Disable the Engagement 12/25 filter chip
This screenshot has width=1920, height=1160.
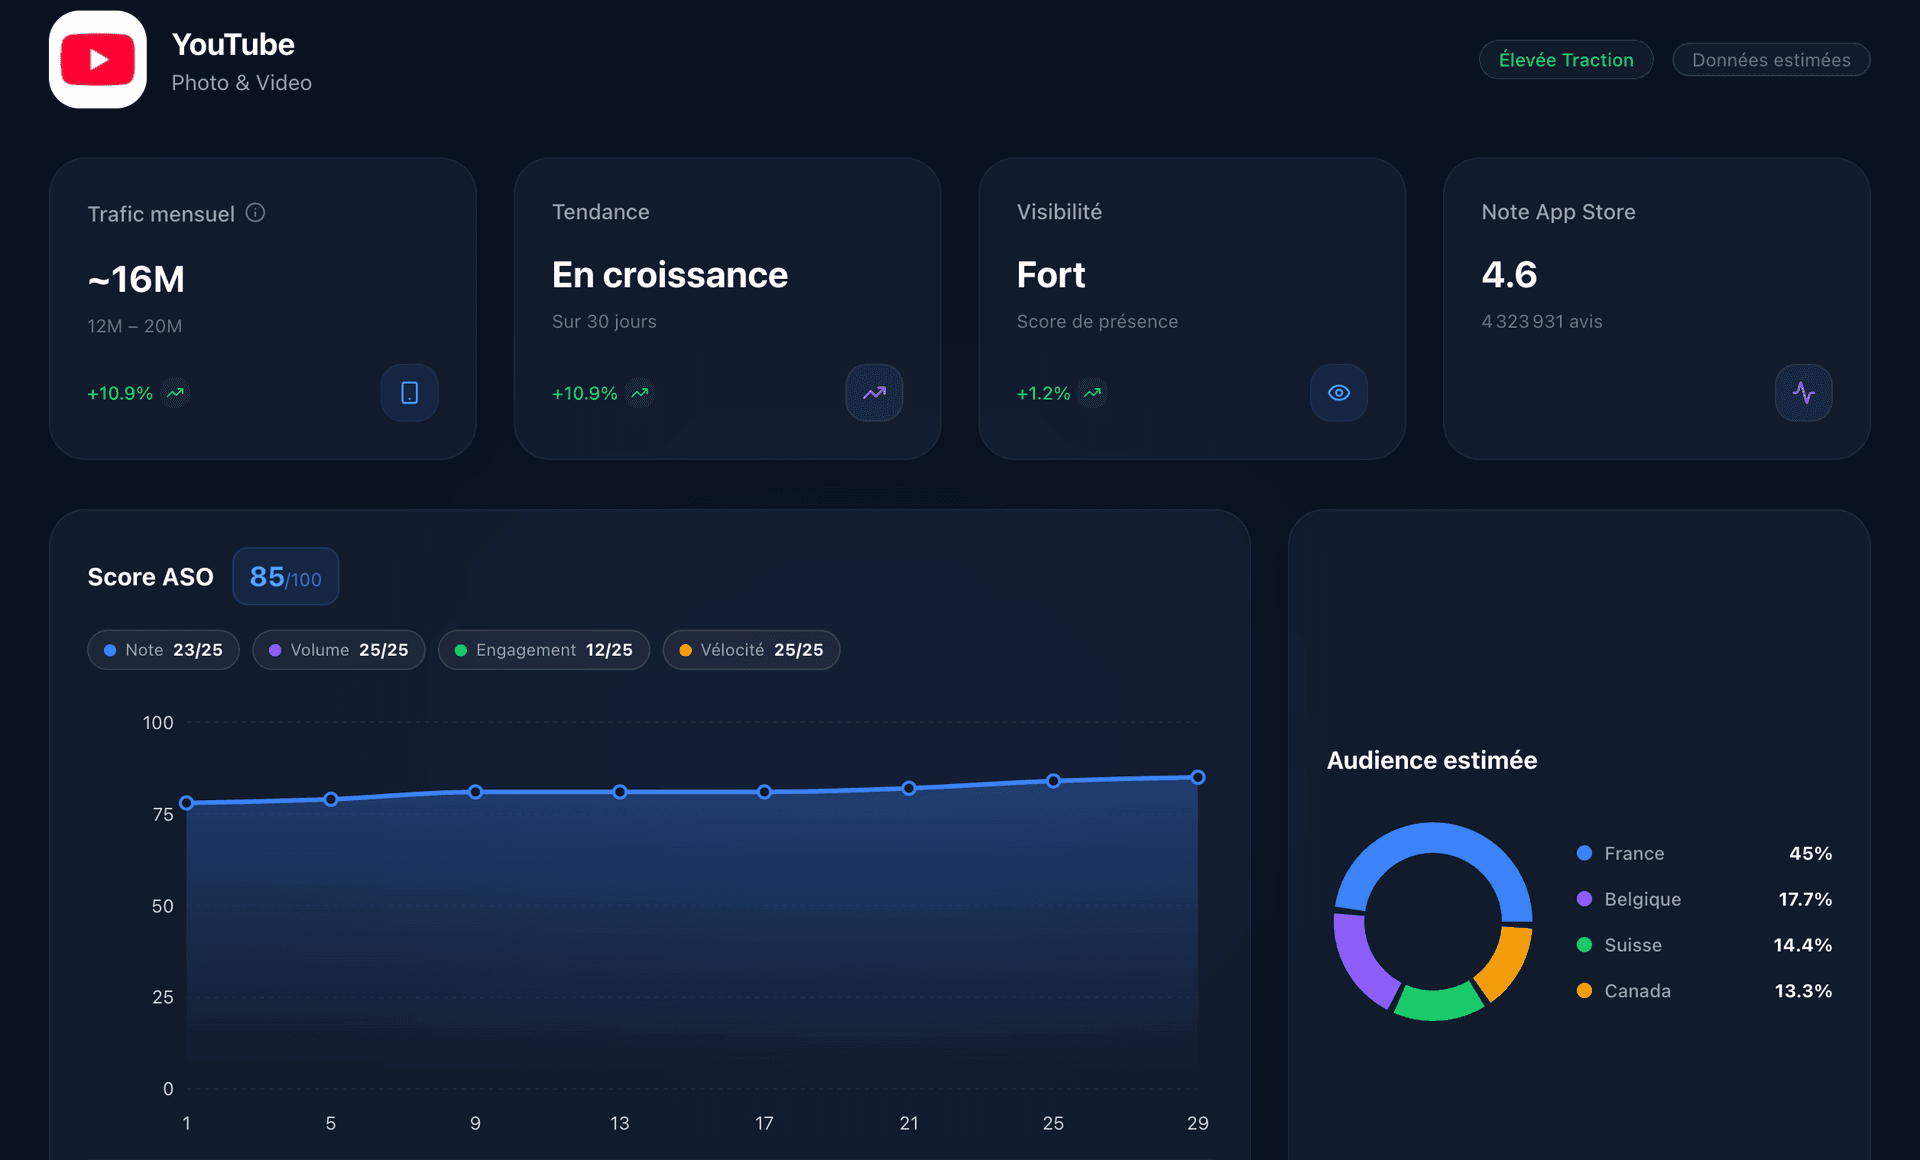pyautogui.click(x=544, y=649)
